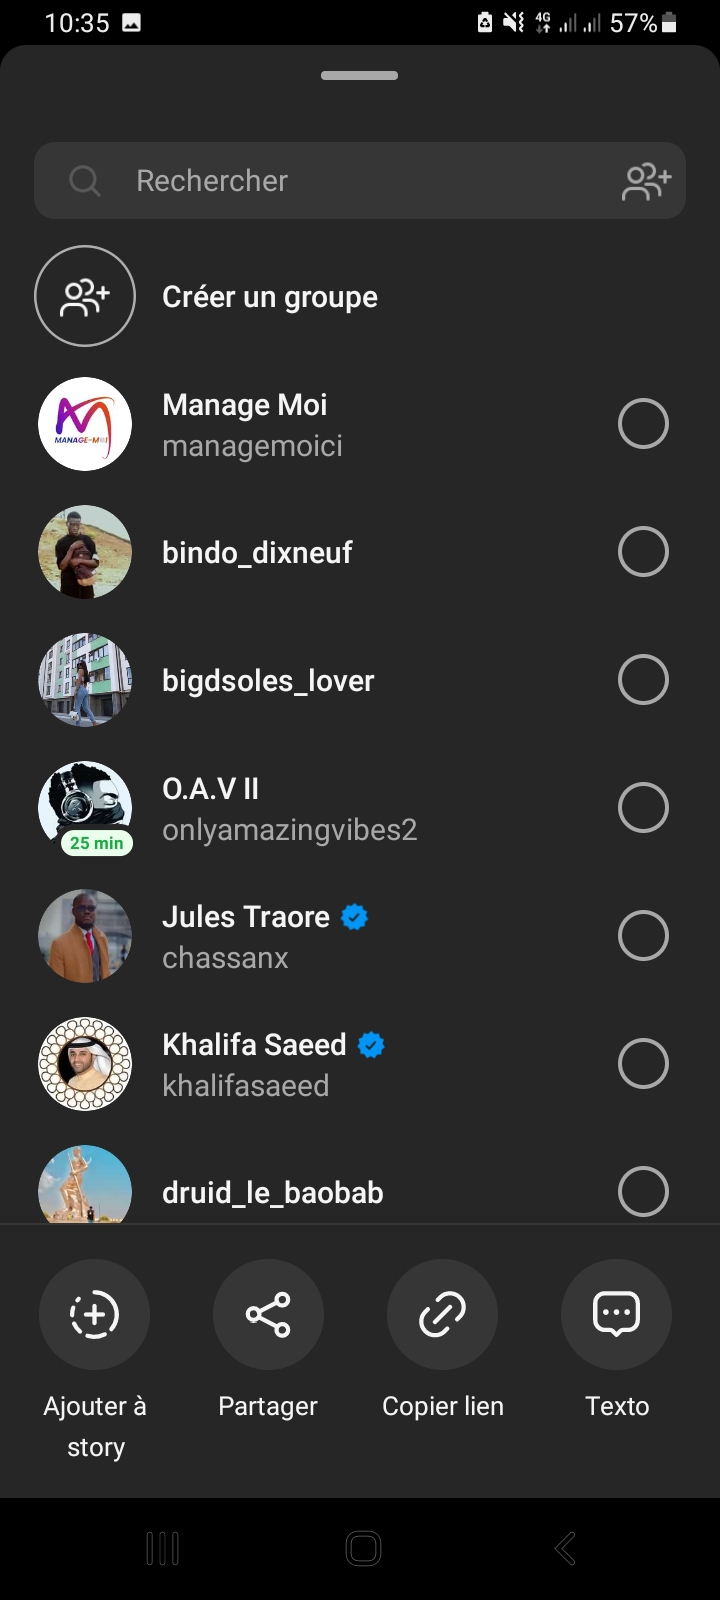Select the Manage Moi recipient circle
Viewport: 720px width, 1600px height.
click(x=643, y=424)
